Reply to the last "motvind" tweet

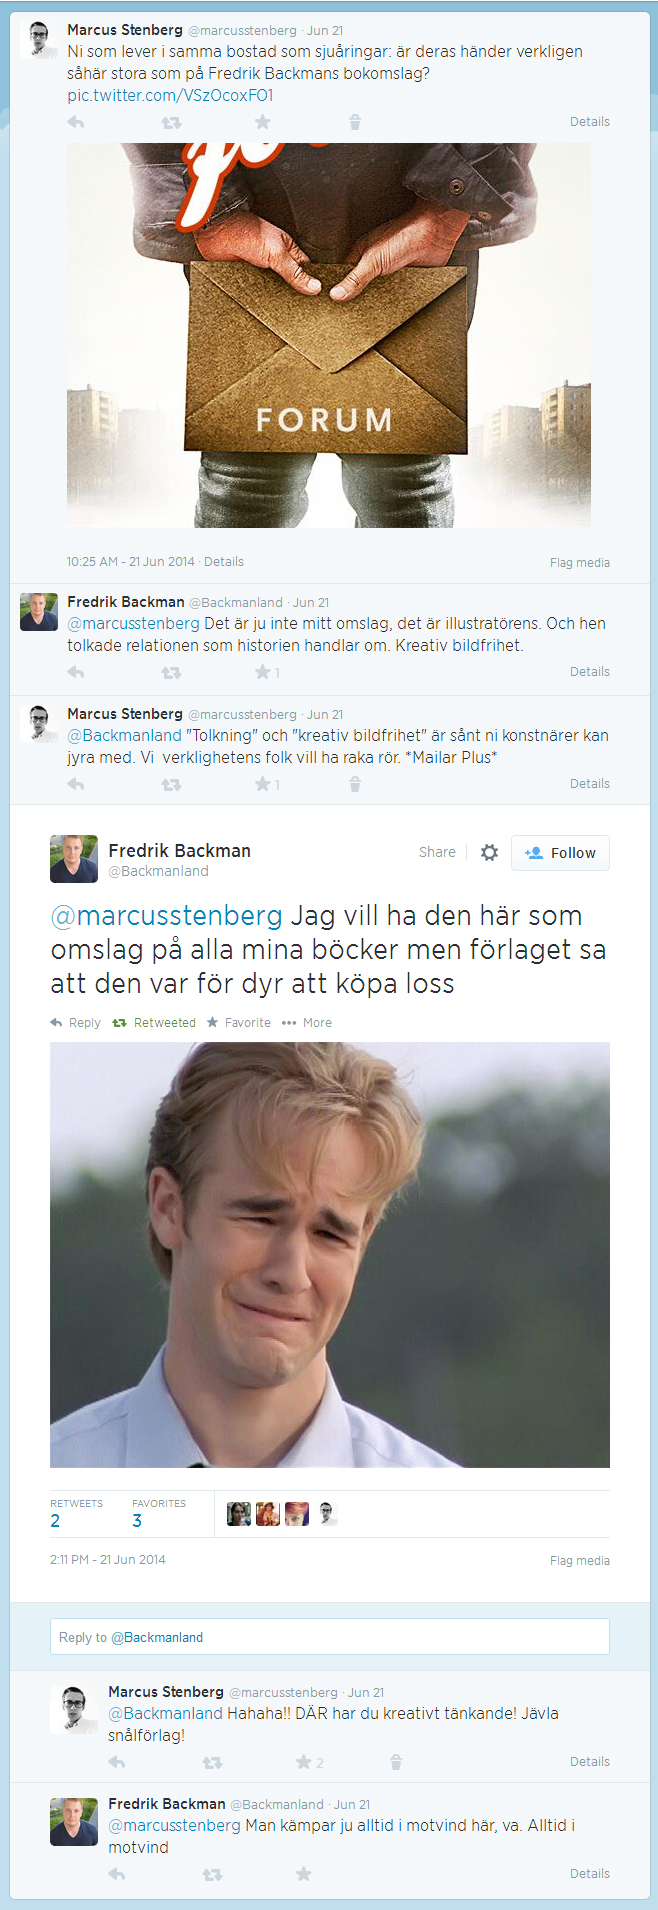pos(117,1874)
